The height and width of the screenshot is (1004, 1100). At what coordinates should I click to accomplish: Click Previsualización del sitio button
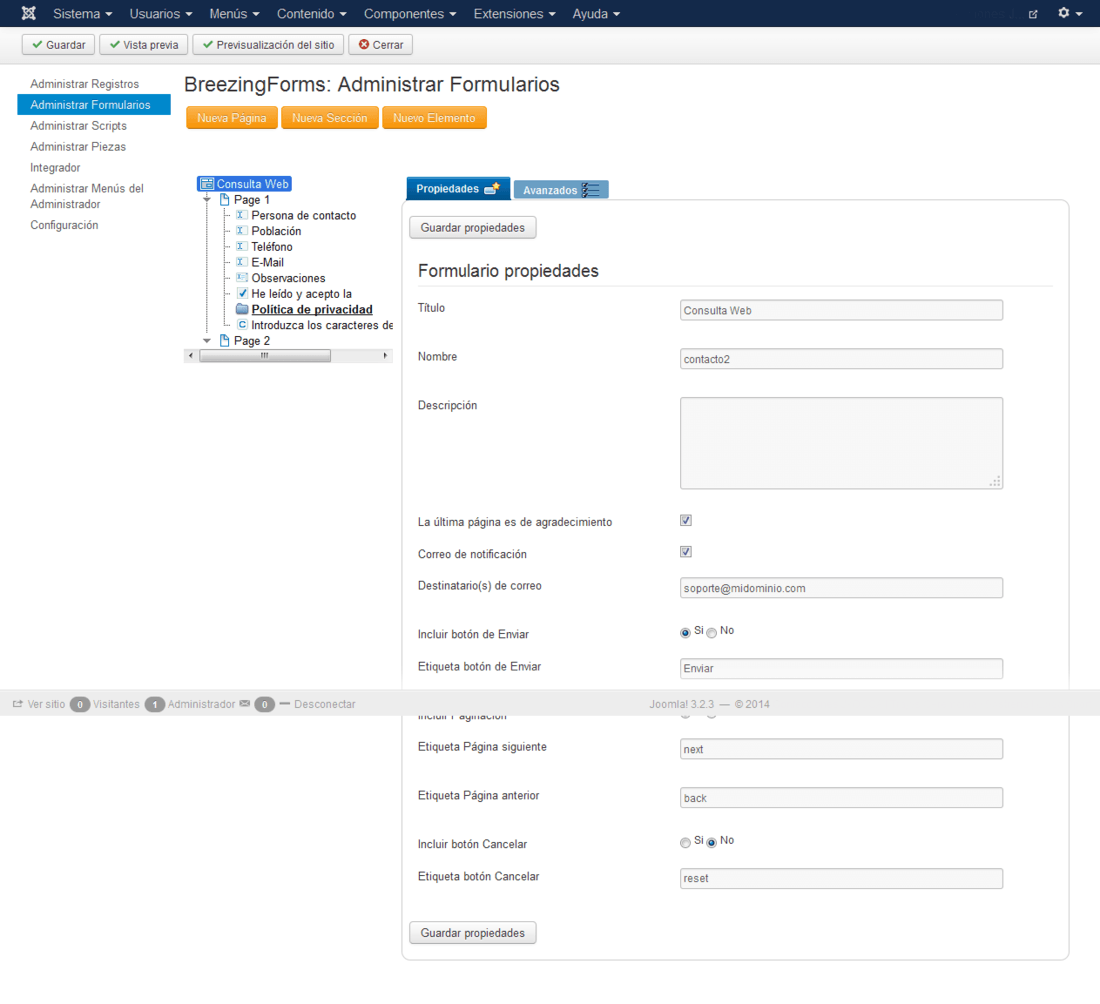point(268,45)
